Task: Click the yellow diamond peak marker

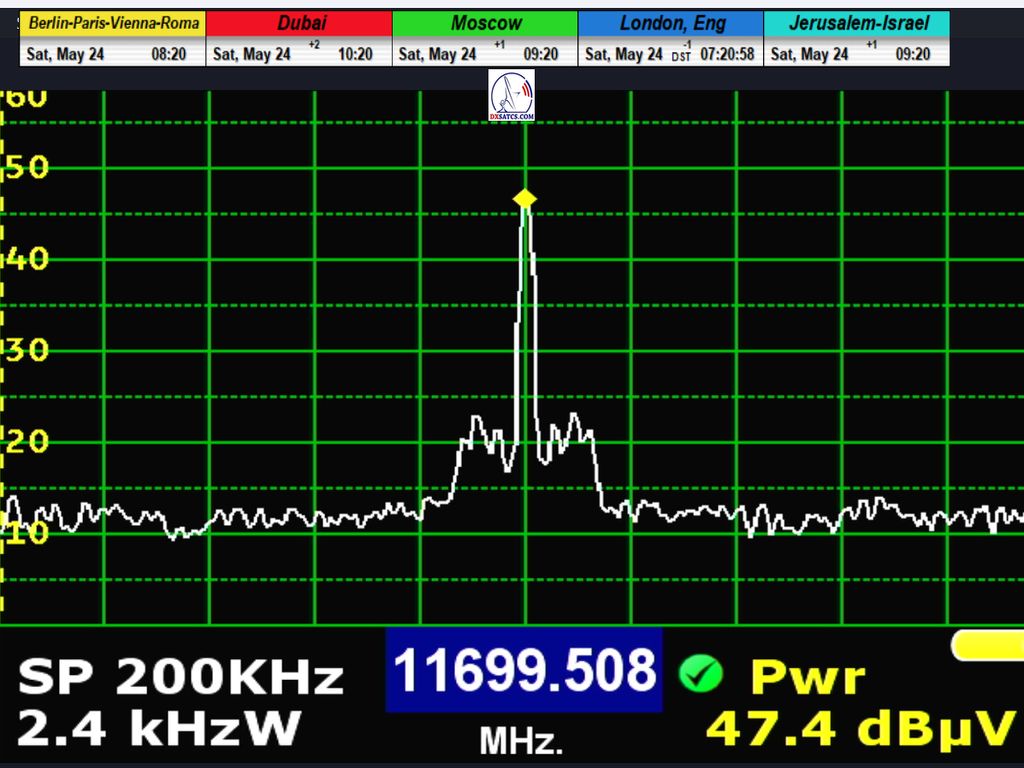Action: (x=525, y=199)
